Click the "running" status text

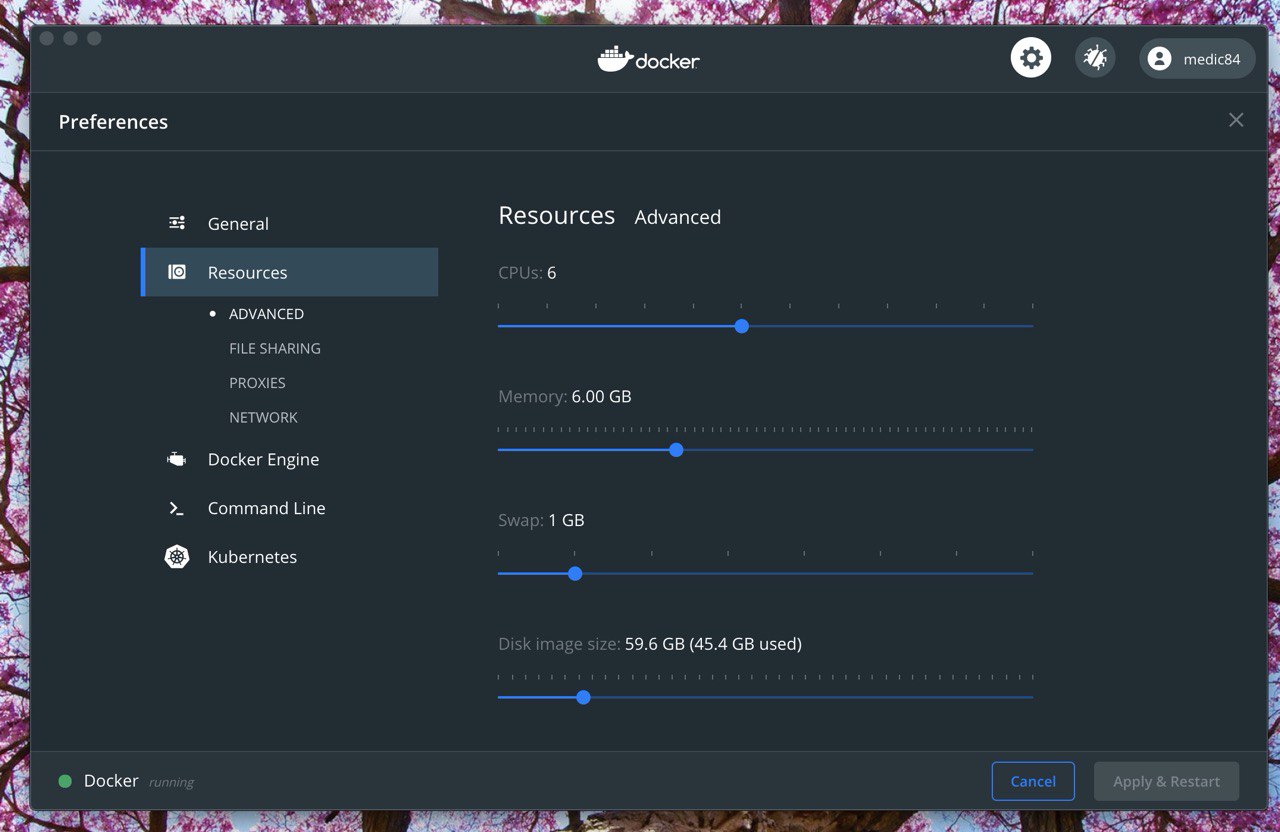pyautogui.click(x=171, y=782)
